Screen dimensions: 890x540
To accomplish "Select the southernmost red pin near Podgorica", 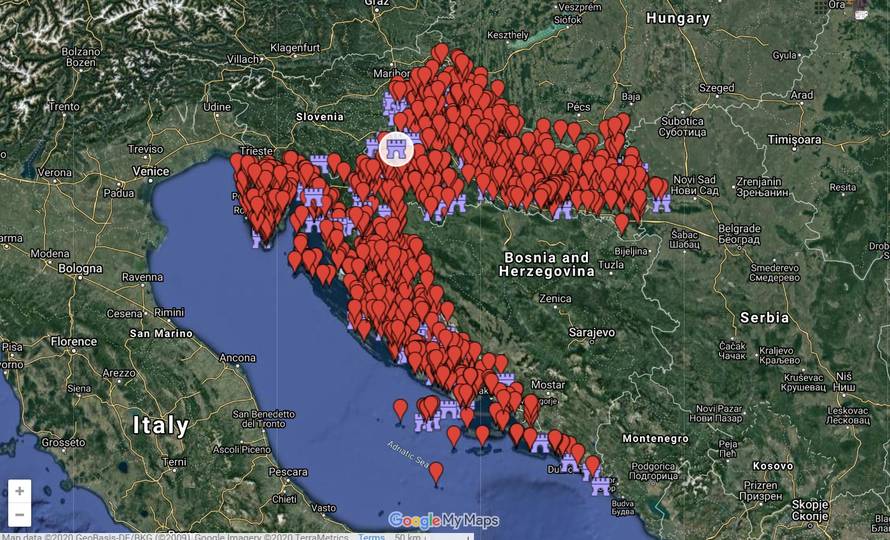I will 593,466.
